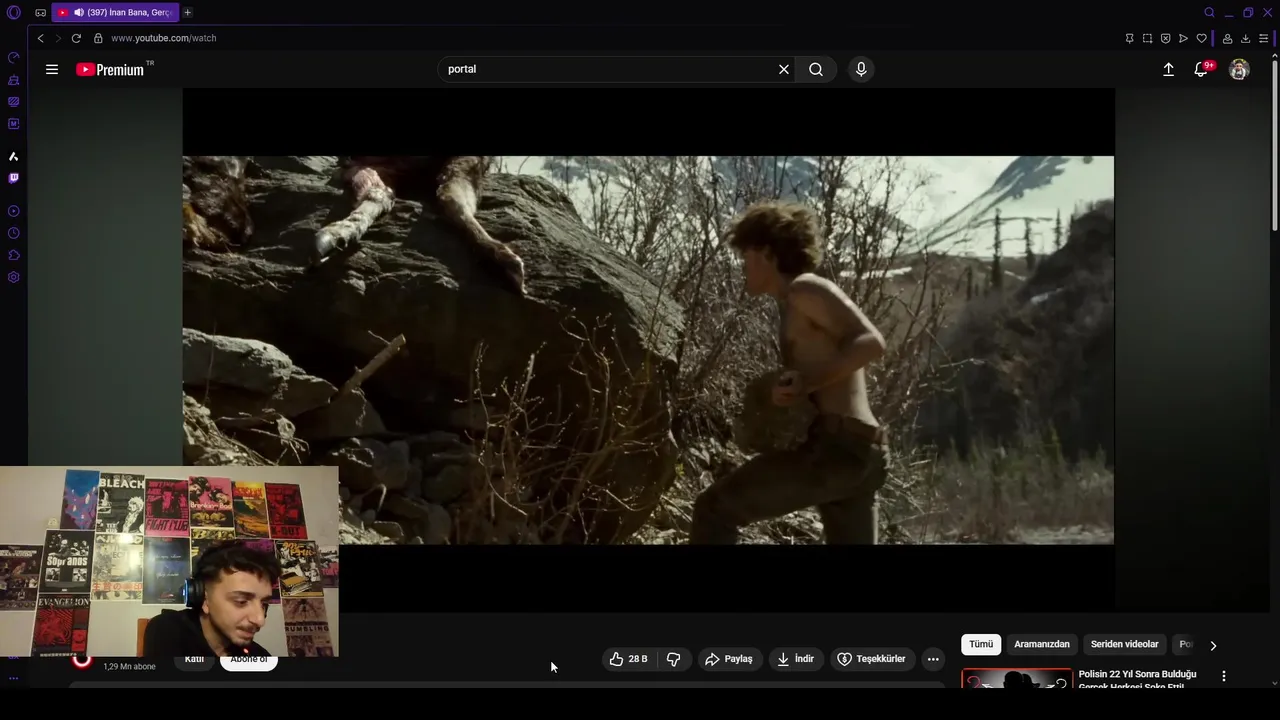Image resolution: width=1280 pixels, height=720 pixels.
Task: Take a snapshot with the toolbar icon
Action: pos(1147,38)
